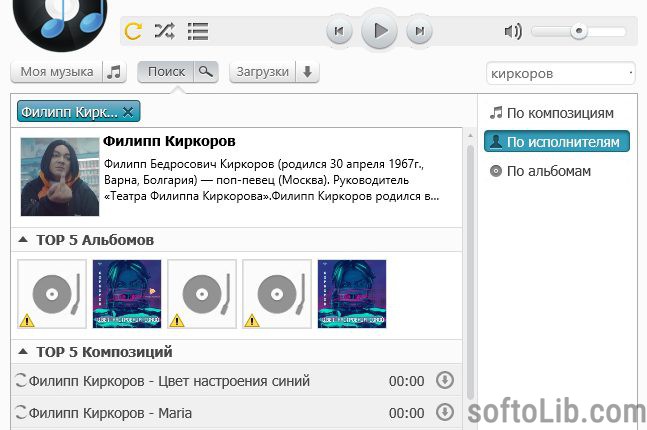Click the Филипп Киркоров artist photo

60,177
